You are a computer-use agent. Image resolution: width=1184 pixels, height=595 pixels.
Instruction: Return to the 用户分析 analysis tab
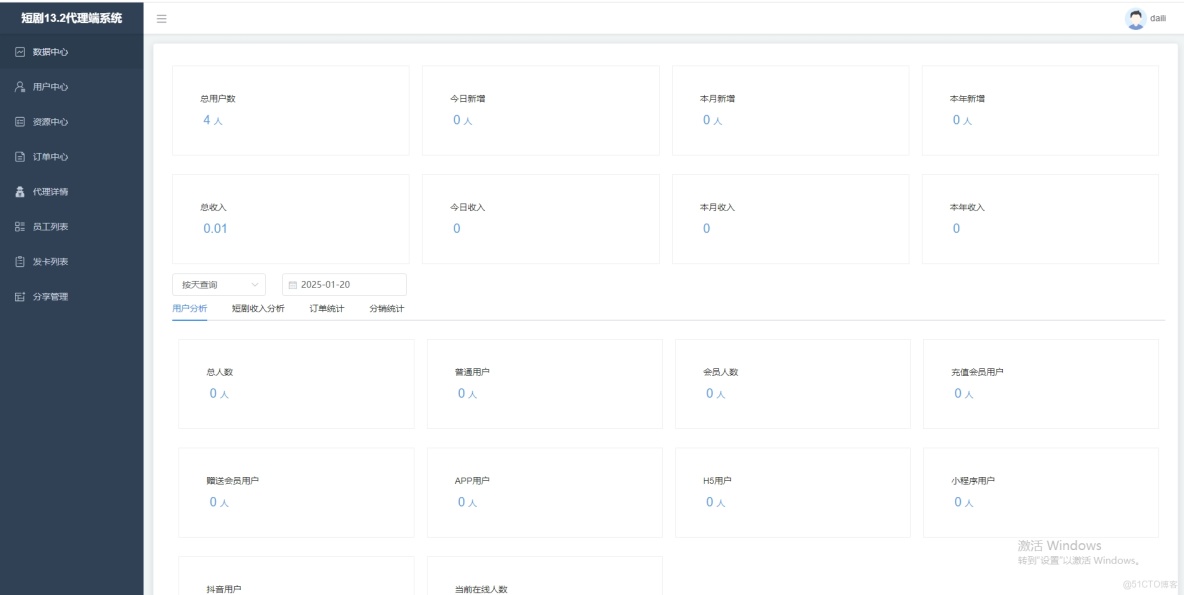click(x=189, y=308)
